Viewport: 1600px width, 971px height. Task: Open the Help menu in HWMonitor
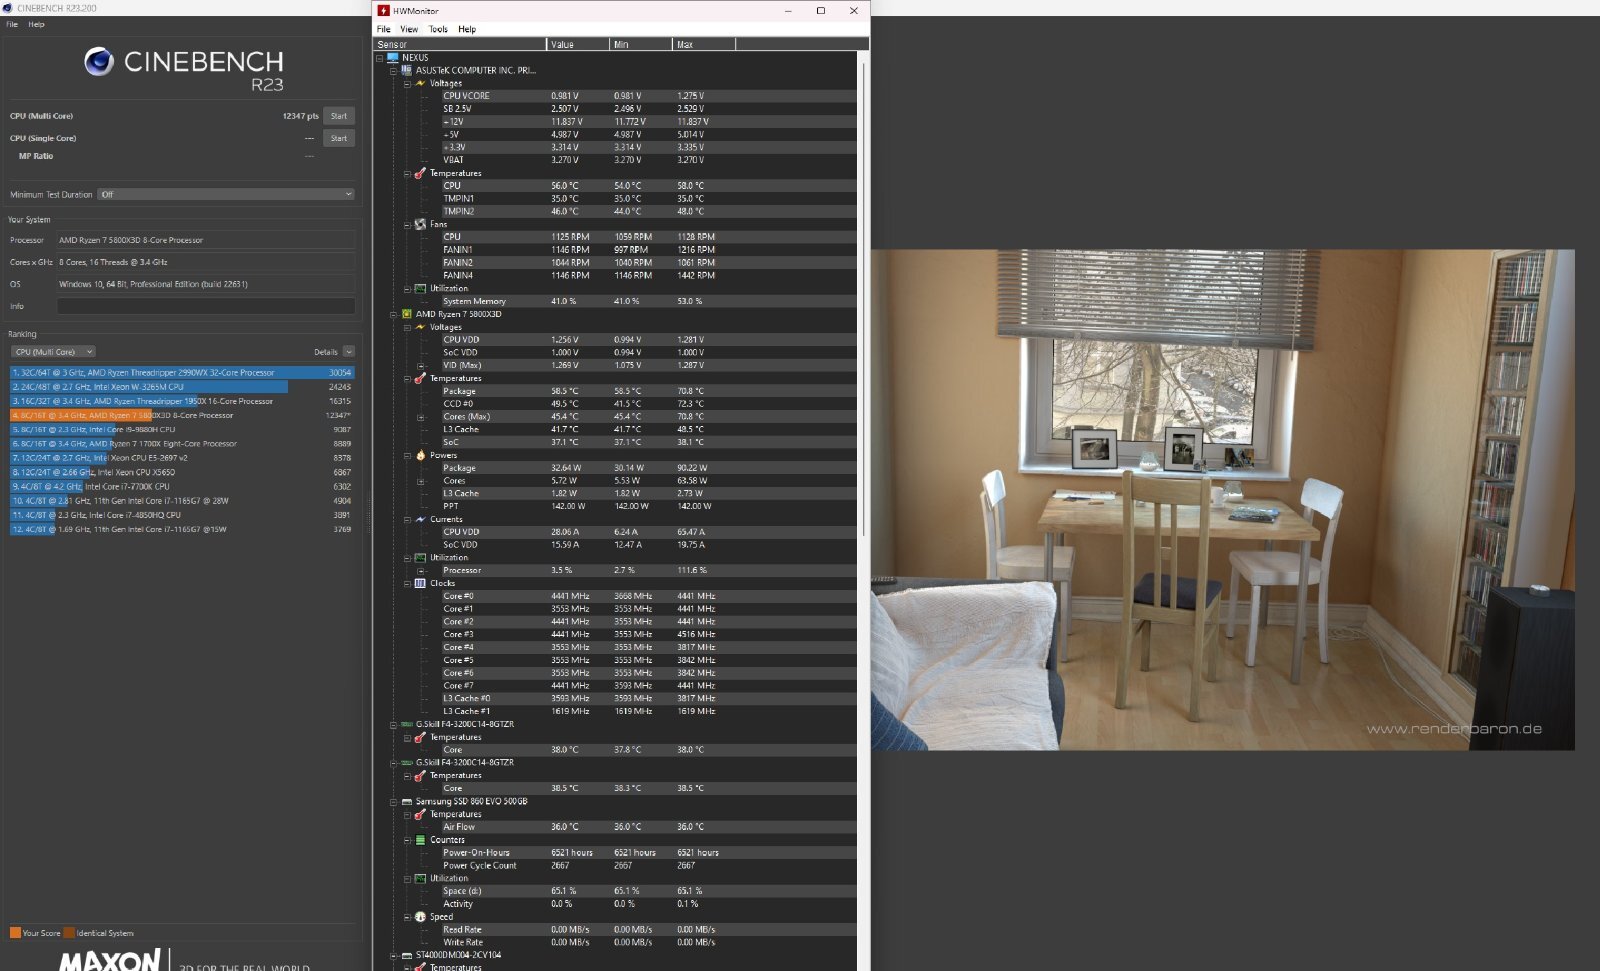[467, 29]
